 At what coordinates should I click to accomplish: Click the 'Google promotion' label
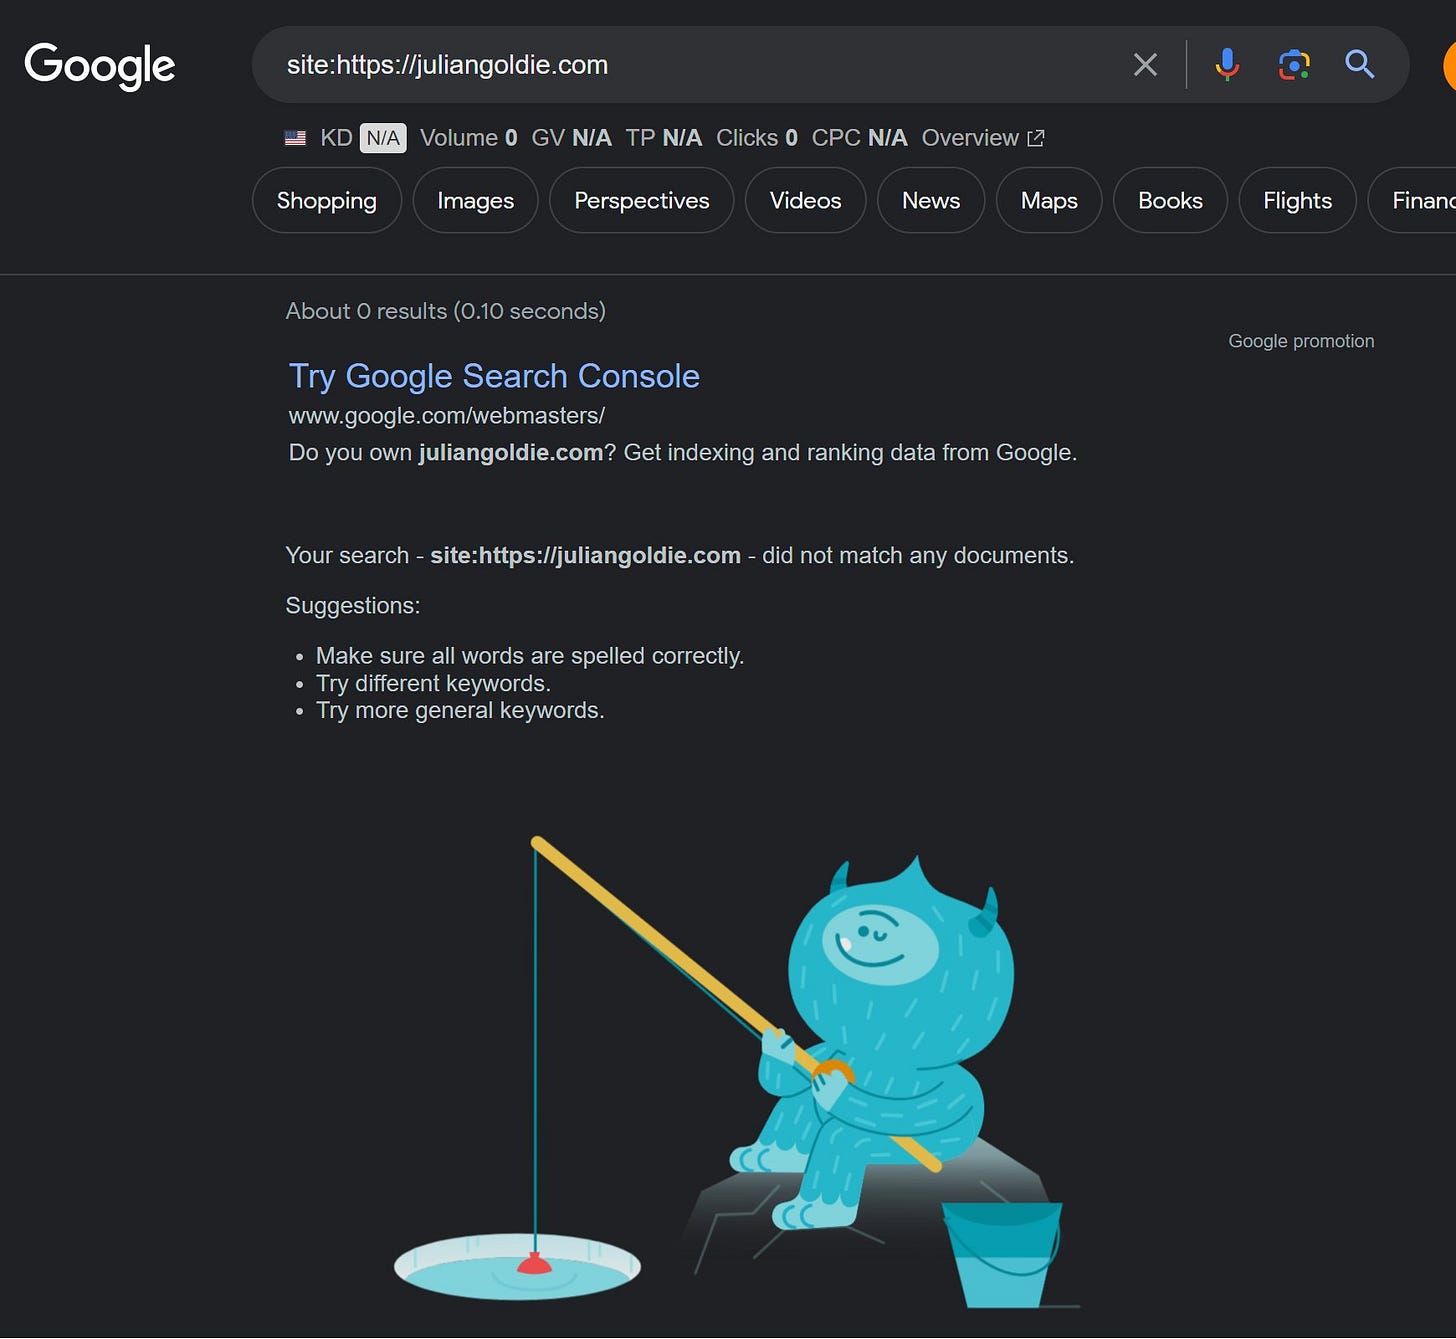1301,341
